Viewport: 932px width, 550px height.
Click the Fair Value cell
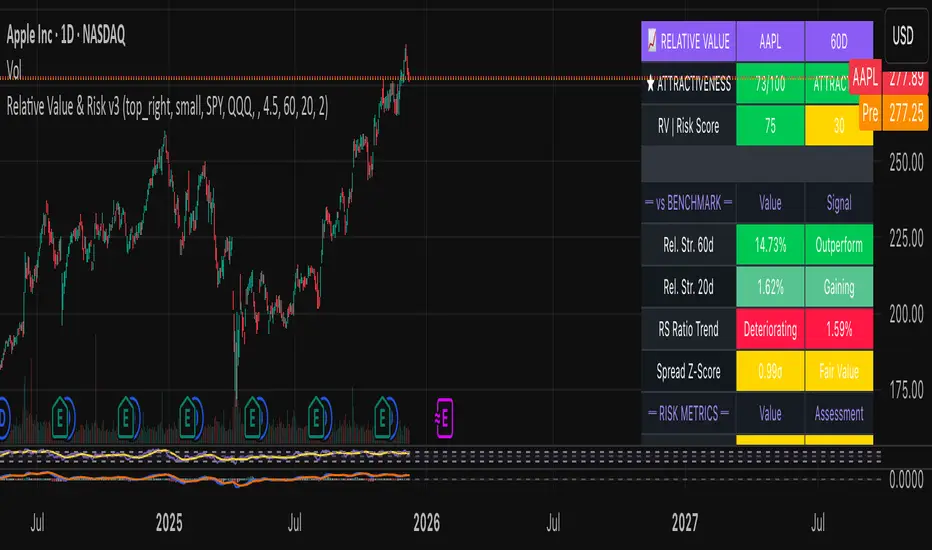click(x=839, y=371)
